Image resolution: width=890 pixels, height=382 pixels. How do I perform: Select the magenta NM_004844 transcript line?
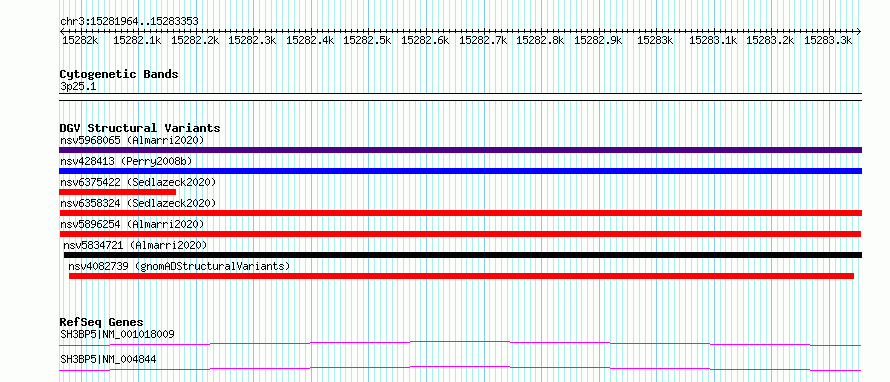tap(460, 368)
